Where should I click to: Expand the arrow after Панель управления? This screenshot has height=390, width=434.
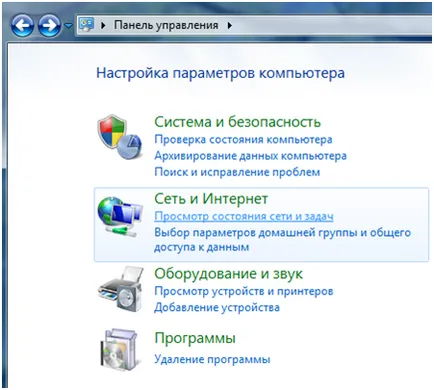click(229, 25)
